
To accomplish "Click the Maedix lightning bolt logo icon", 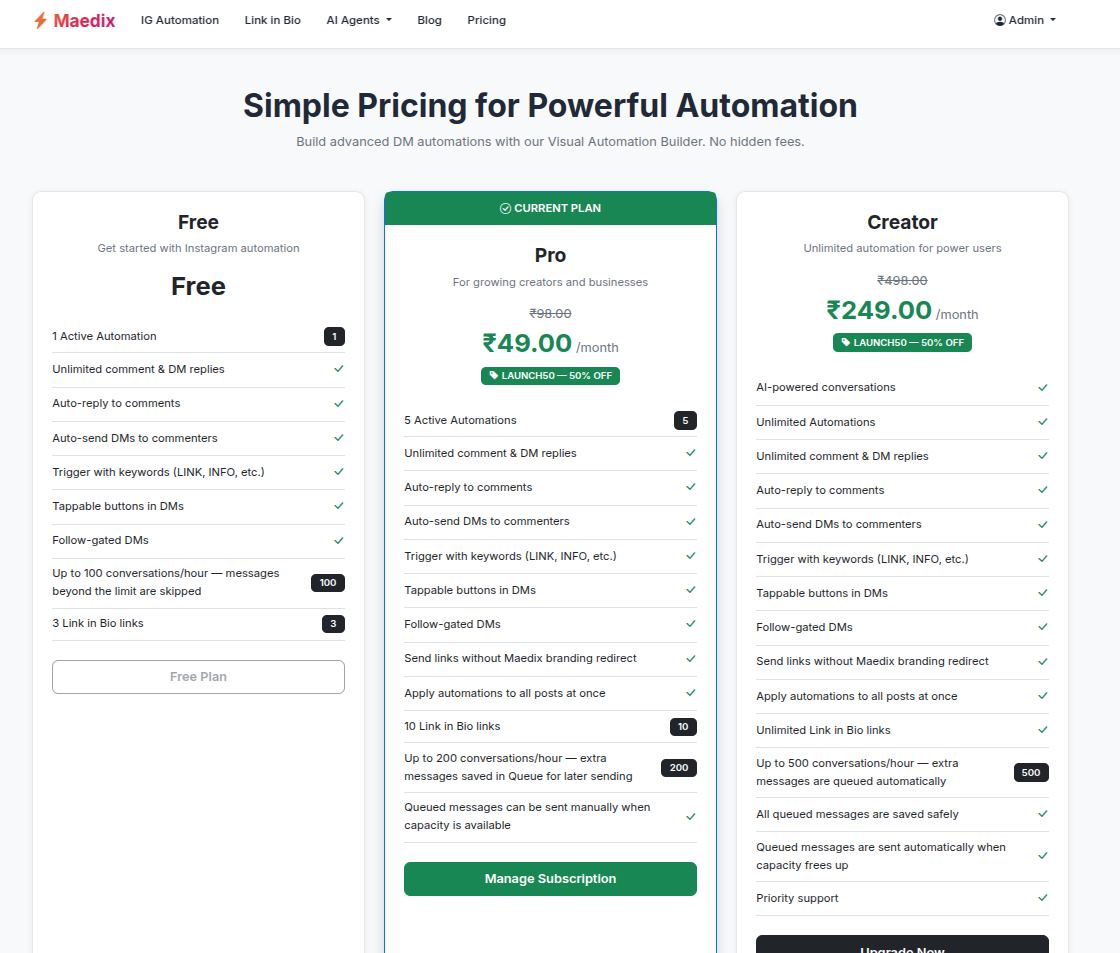I will 40,19.
